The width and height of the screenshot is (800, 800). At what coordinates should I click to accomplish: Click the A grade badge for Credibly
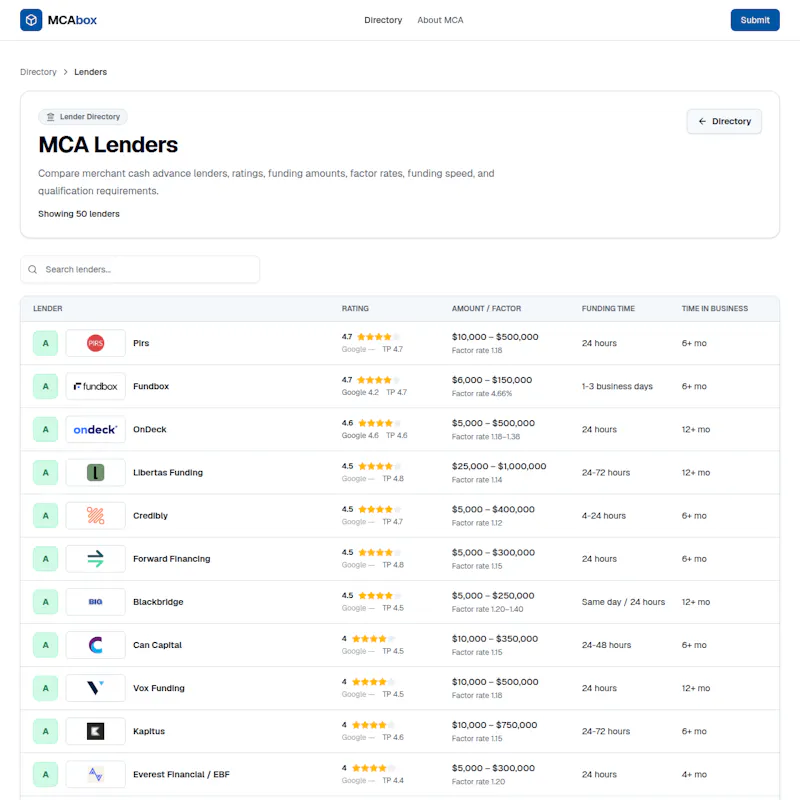coord(45,515)
